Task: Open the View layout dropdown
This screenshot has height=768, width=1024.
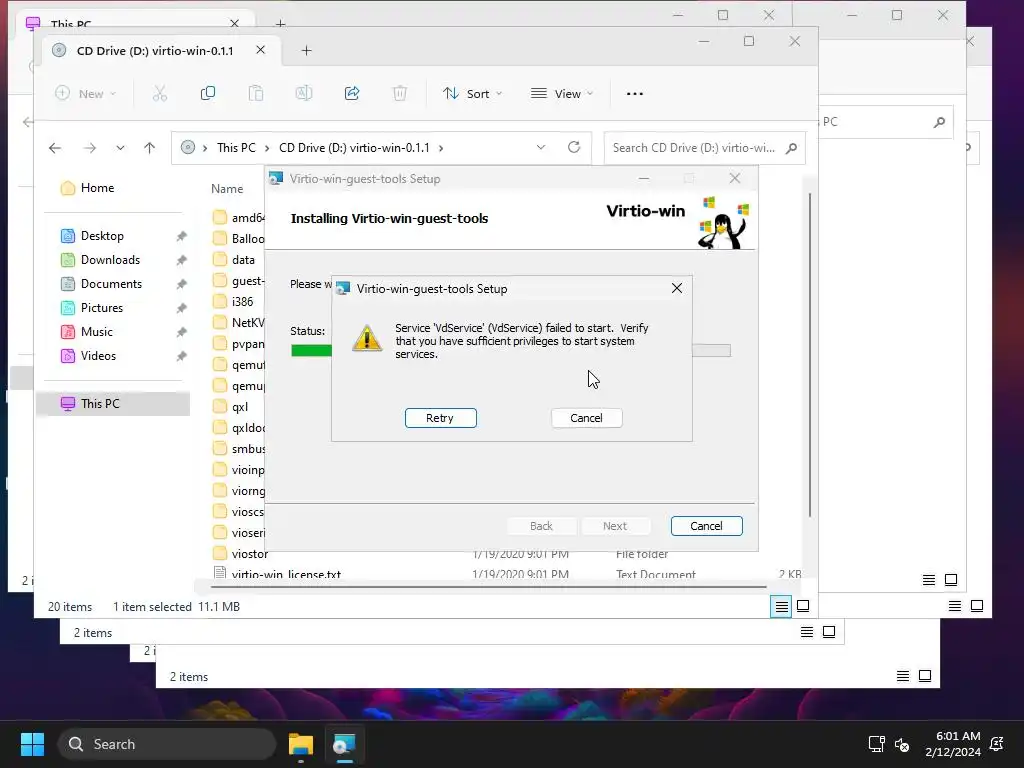Action: coord(562,93)
